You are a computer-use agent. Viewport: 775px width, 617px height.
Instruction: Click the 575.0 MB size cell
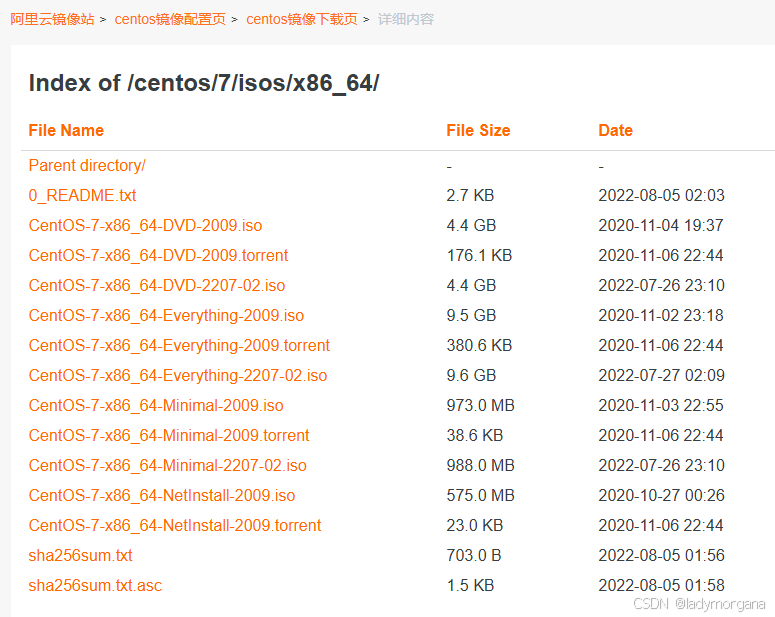click(x=481, y=495)
